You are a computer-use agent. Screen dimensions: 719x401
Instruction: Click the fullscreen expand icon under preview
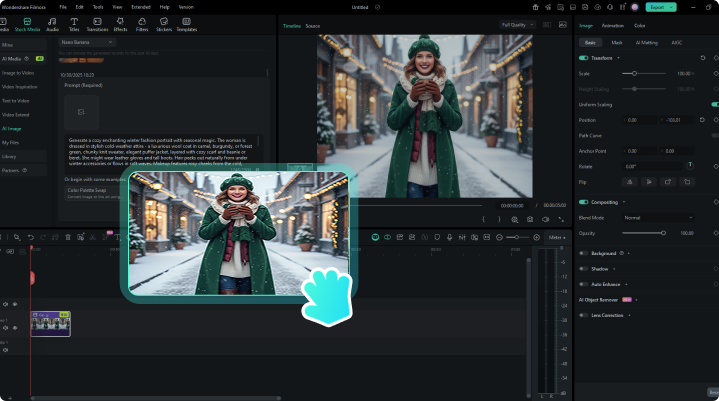561,220
